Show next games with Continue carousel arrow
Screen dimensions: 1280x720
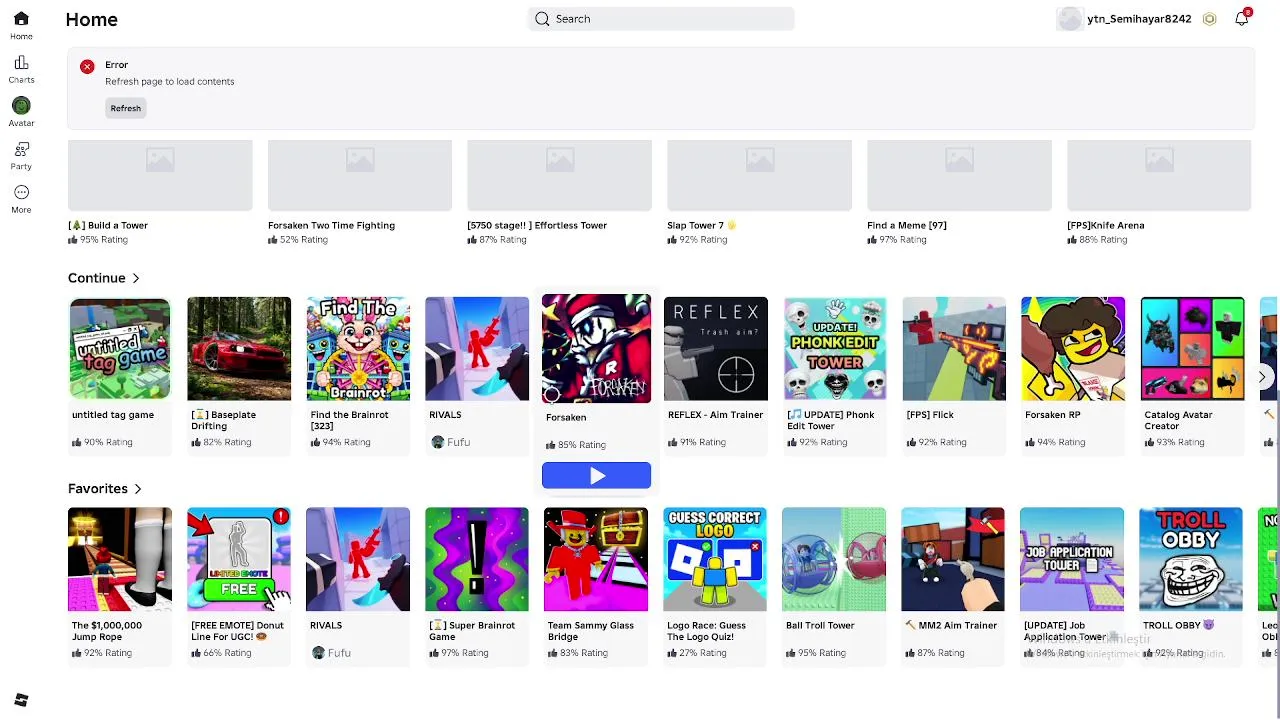[1262, 377]
